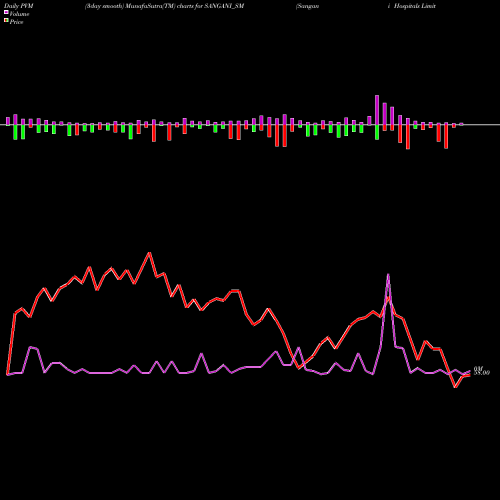Click the 'Daily PVM' title text
This screenshot has height=500, width=500.
[18, 6]
